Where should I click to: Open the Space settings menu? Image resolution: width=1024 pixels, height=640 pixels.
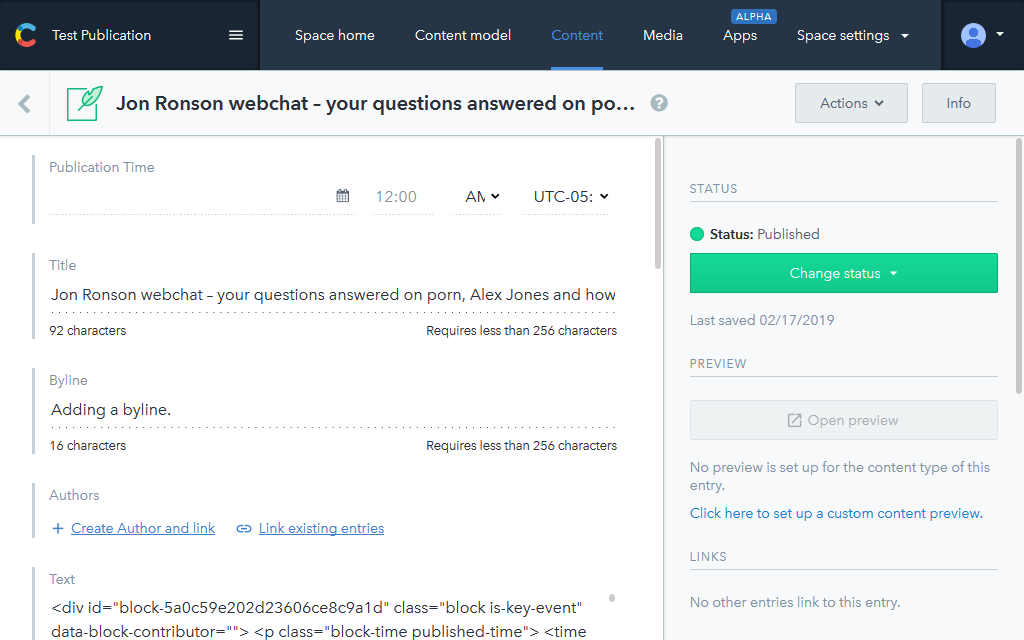click(852, 35)
